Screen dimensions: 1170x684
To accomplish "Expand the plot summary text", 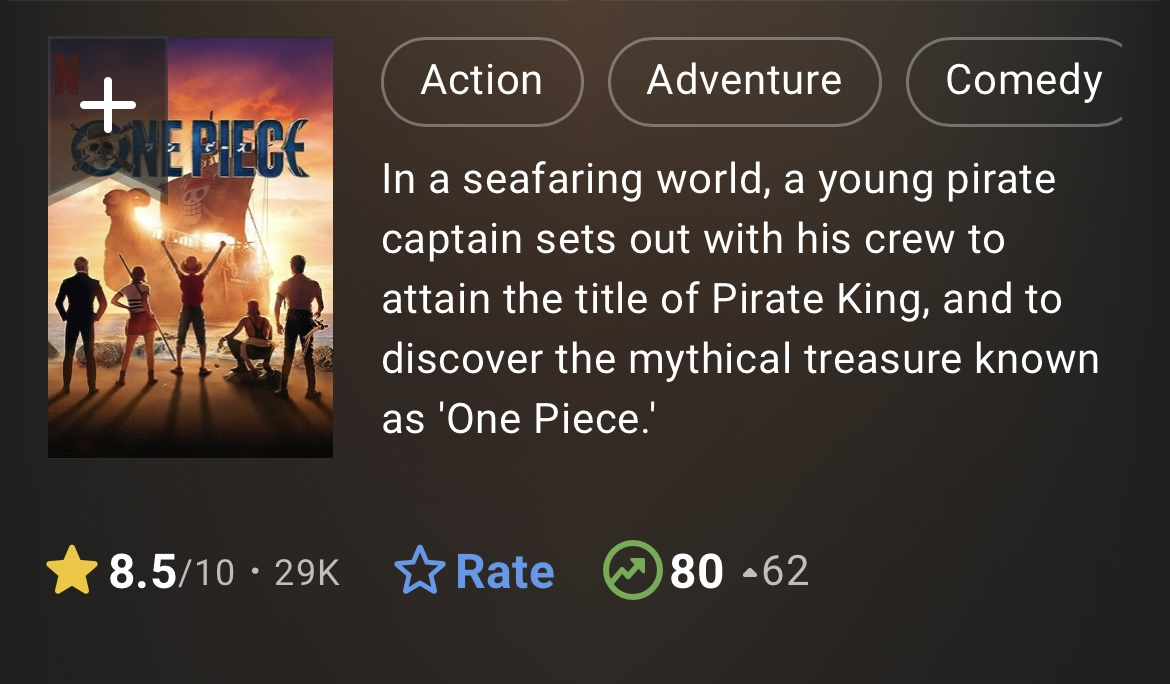I will [740, 300].
